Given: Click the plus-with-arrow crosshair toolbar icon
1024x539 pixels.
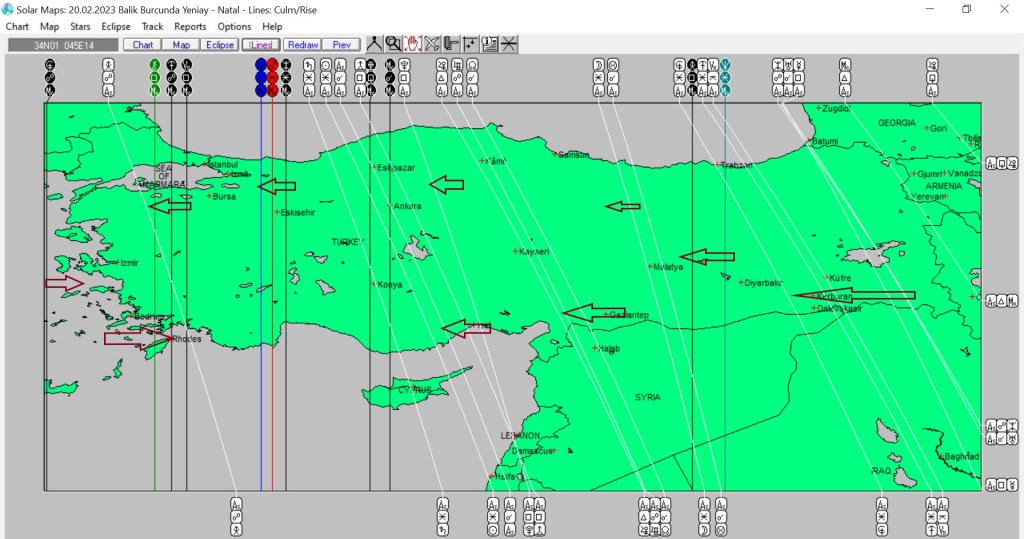Looking at the screenshot, I should [x=470, y=44].
